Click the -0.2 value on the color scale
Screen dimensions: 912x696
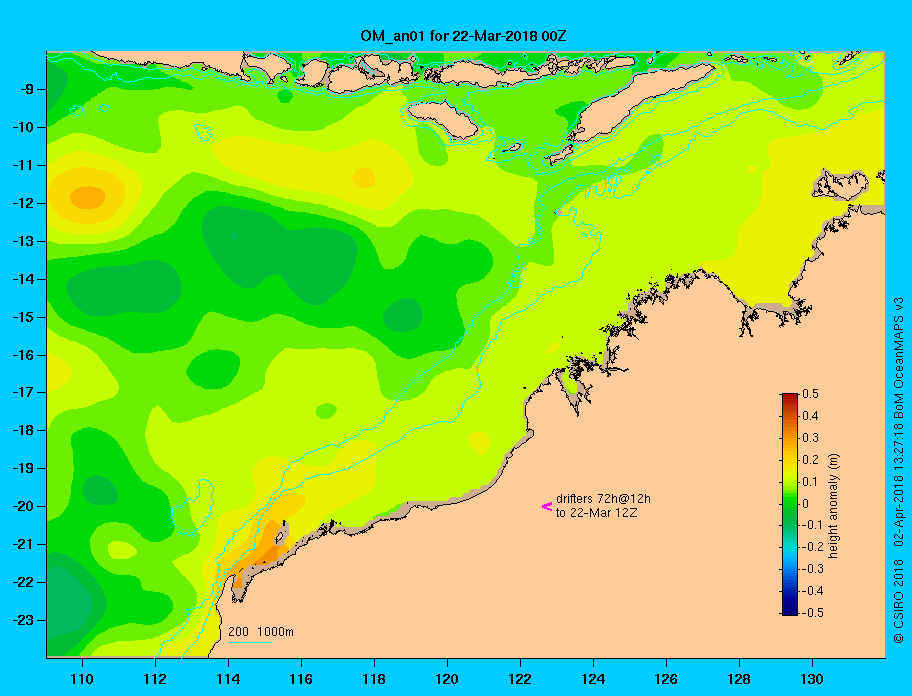(x=813, y=547)
